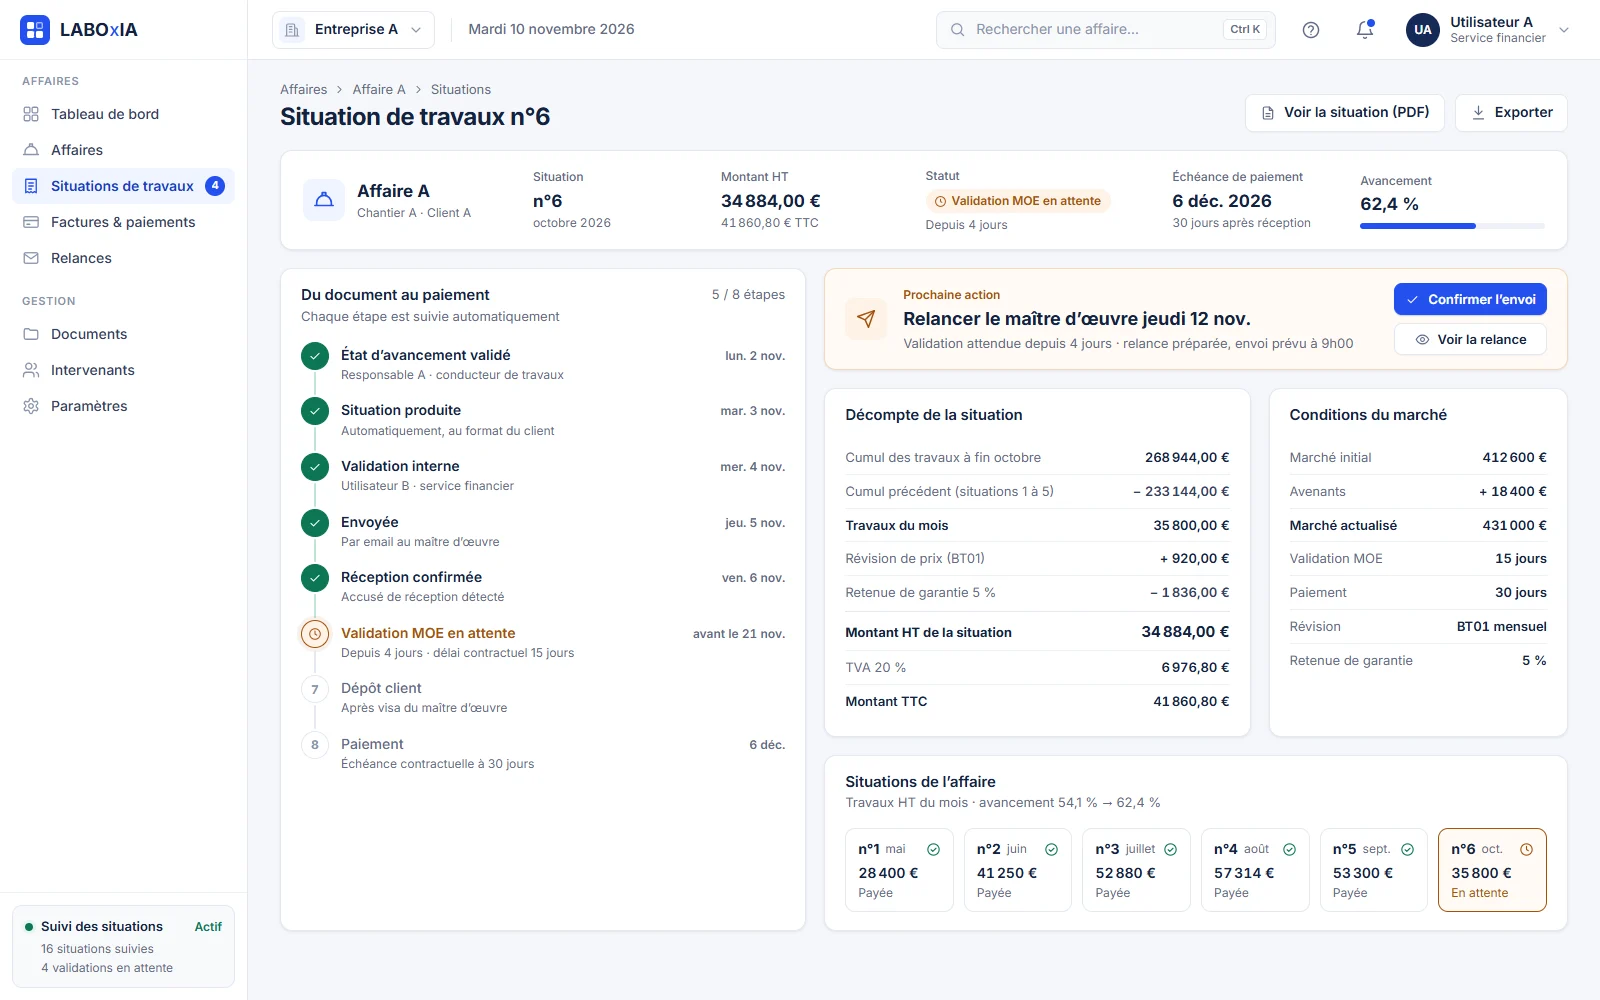This screenshot has width=1600, height=1000.
Task: Click Révision de prix (BT01) row
Action: click(1037, 559)
